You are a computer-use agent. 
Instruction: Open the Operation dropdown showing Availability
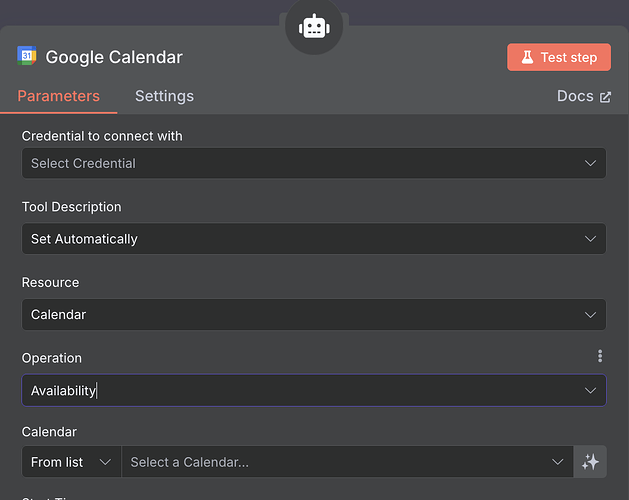pos(314,390)
